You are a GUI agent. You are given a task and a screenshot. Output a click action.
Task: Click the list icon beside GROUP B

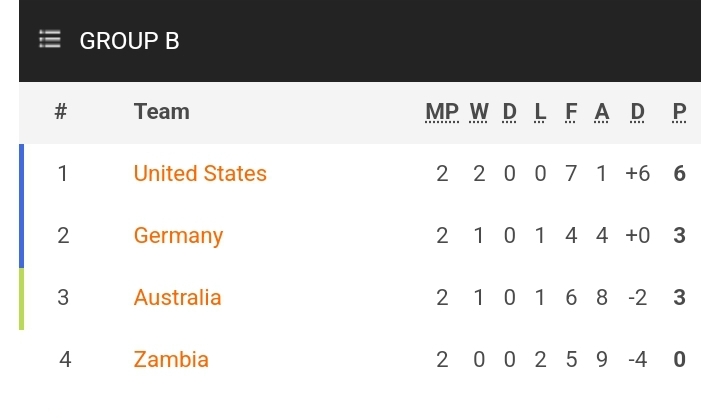(x=50, y=41)
